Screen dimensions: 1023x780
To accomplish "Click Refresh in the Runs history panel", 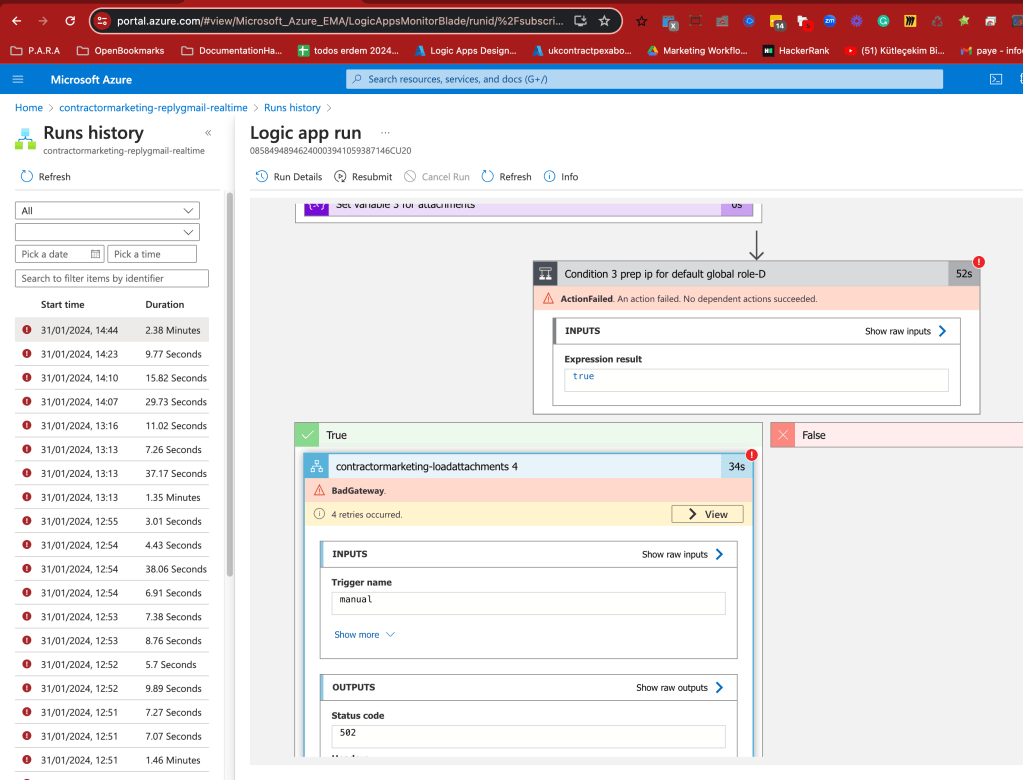I will pos(46,177).
